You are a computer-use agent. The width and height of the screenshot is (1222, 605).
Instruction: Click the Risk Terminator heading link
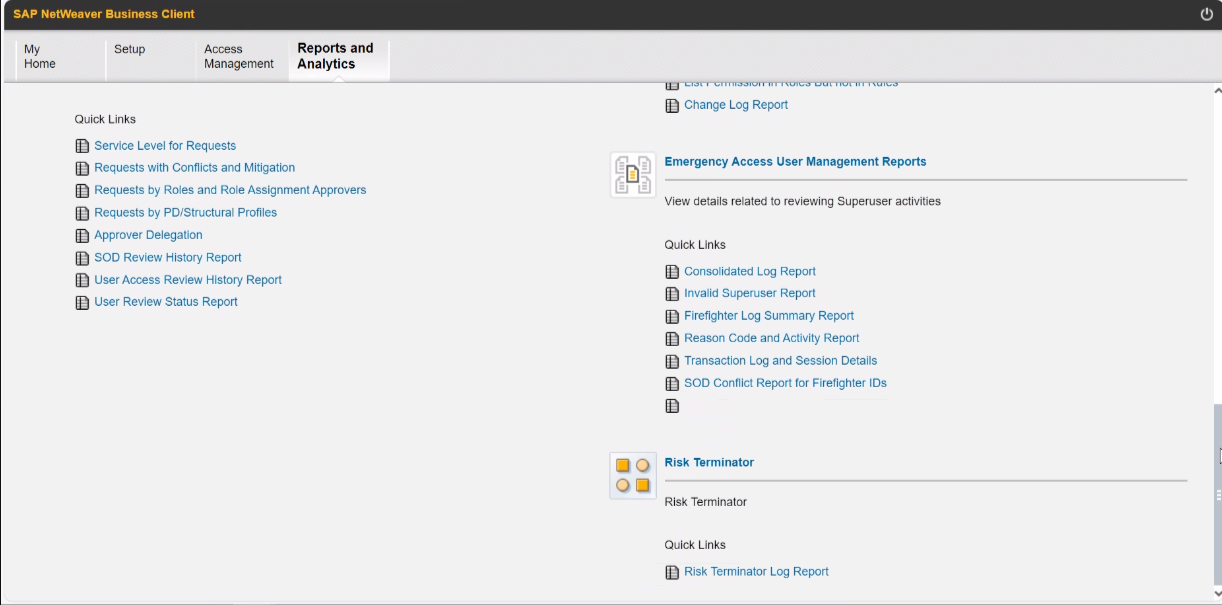[x=709, y=463]
